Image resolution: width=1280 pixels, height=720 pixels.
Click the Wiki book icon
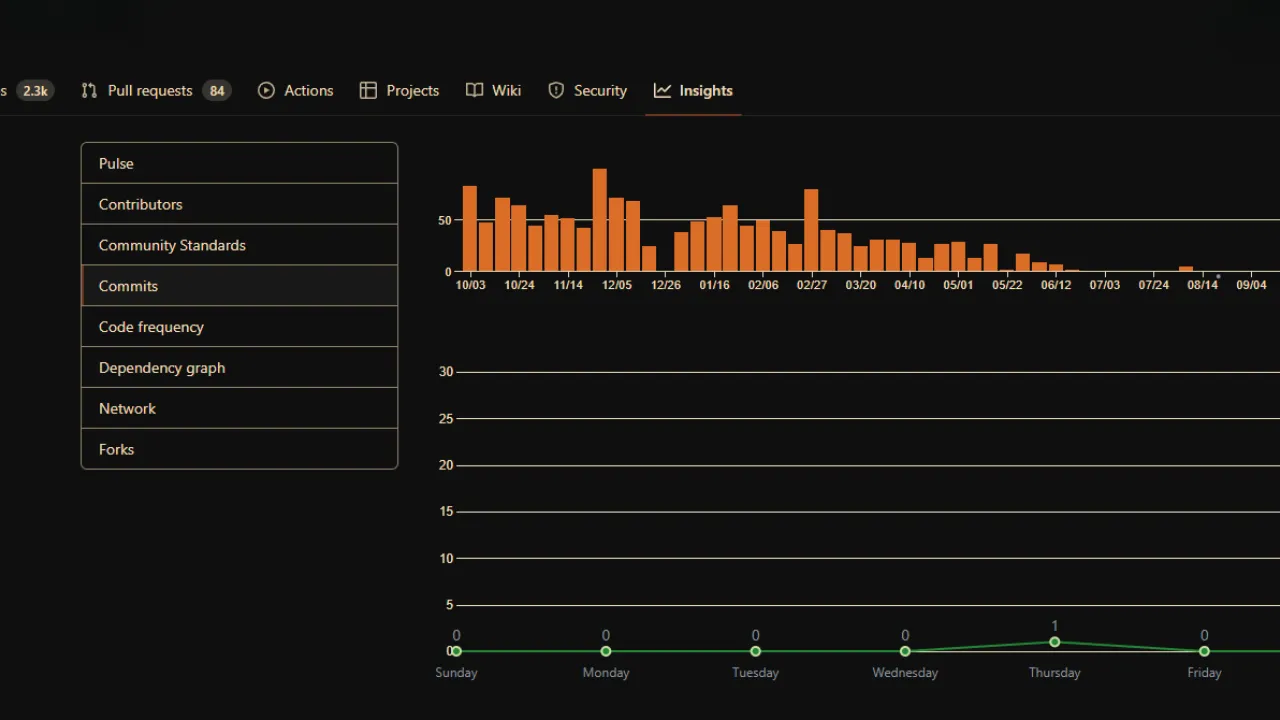(475, 91)
